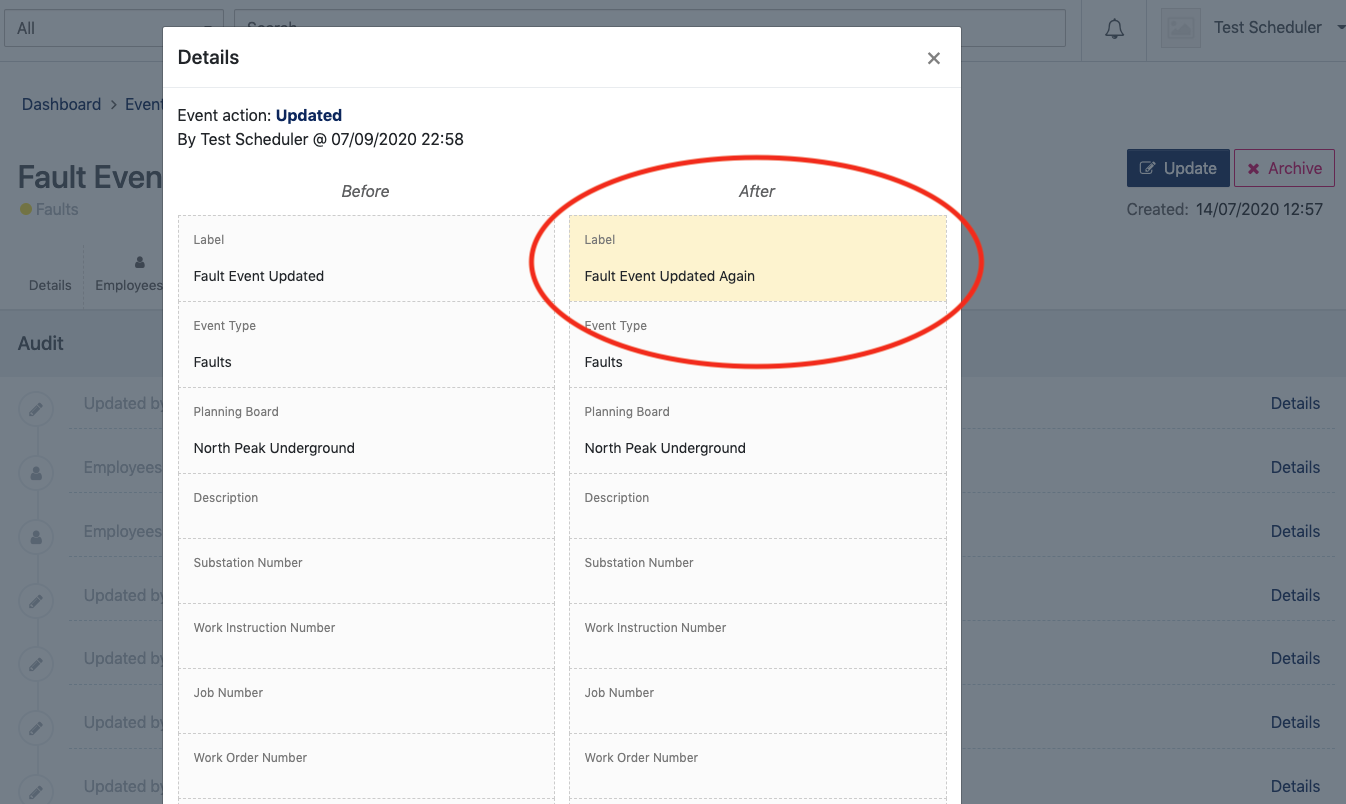Click the user avatar thumbnail

[x=1181, y=28]
